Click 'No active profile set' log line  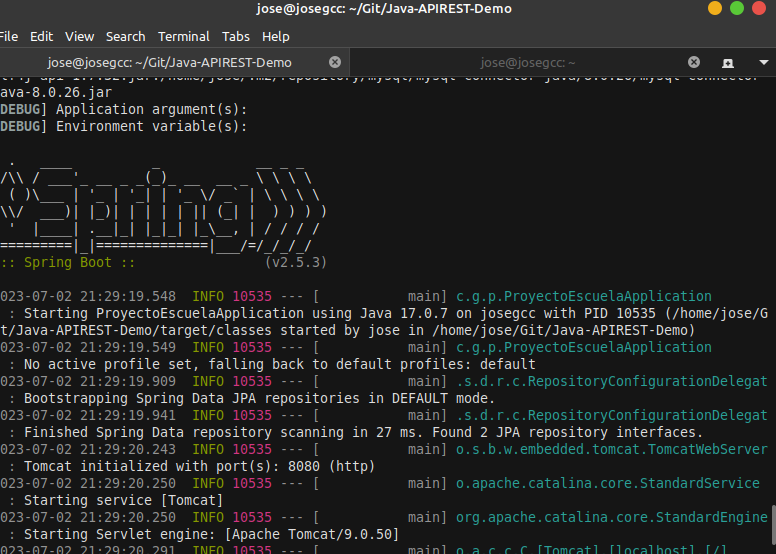280,364
